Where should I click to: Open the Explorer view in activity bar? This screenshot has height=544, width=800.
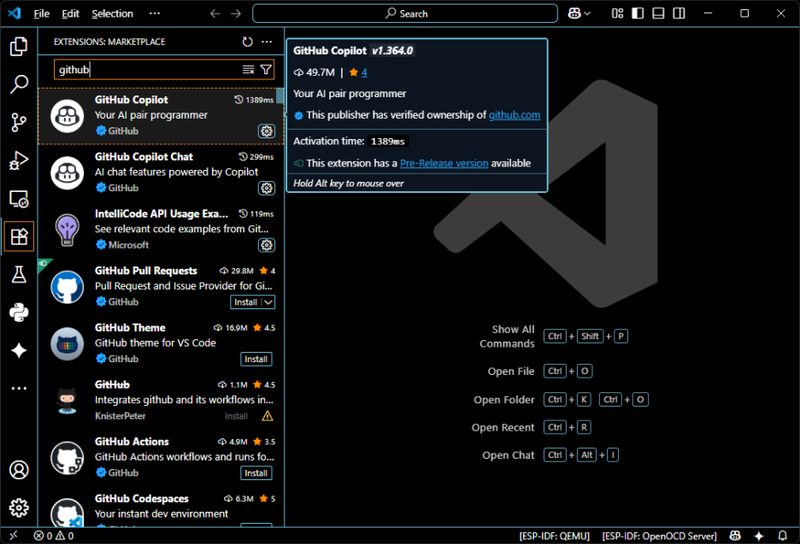pos(18,46)
